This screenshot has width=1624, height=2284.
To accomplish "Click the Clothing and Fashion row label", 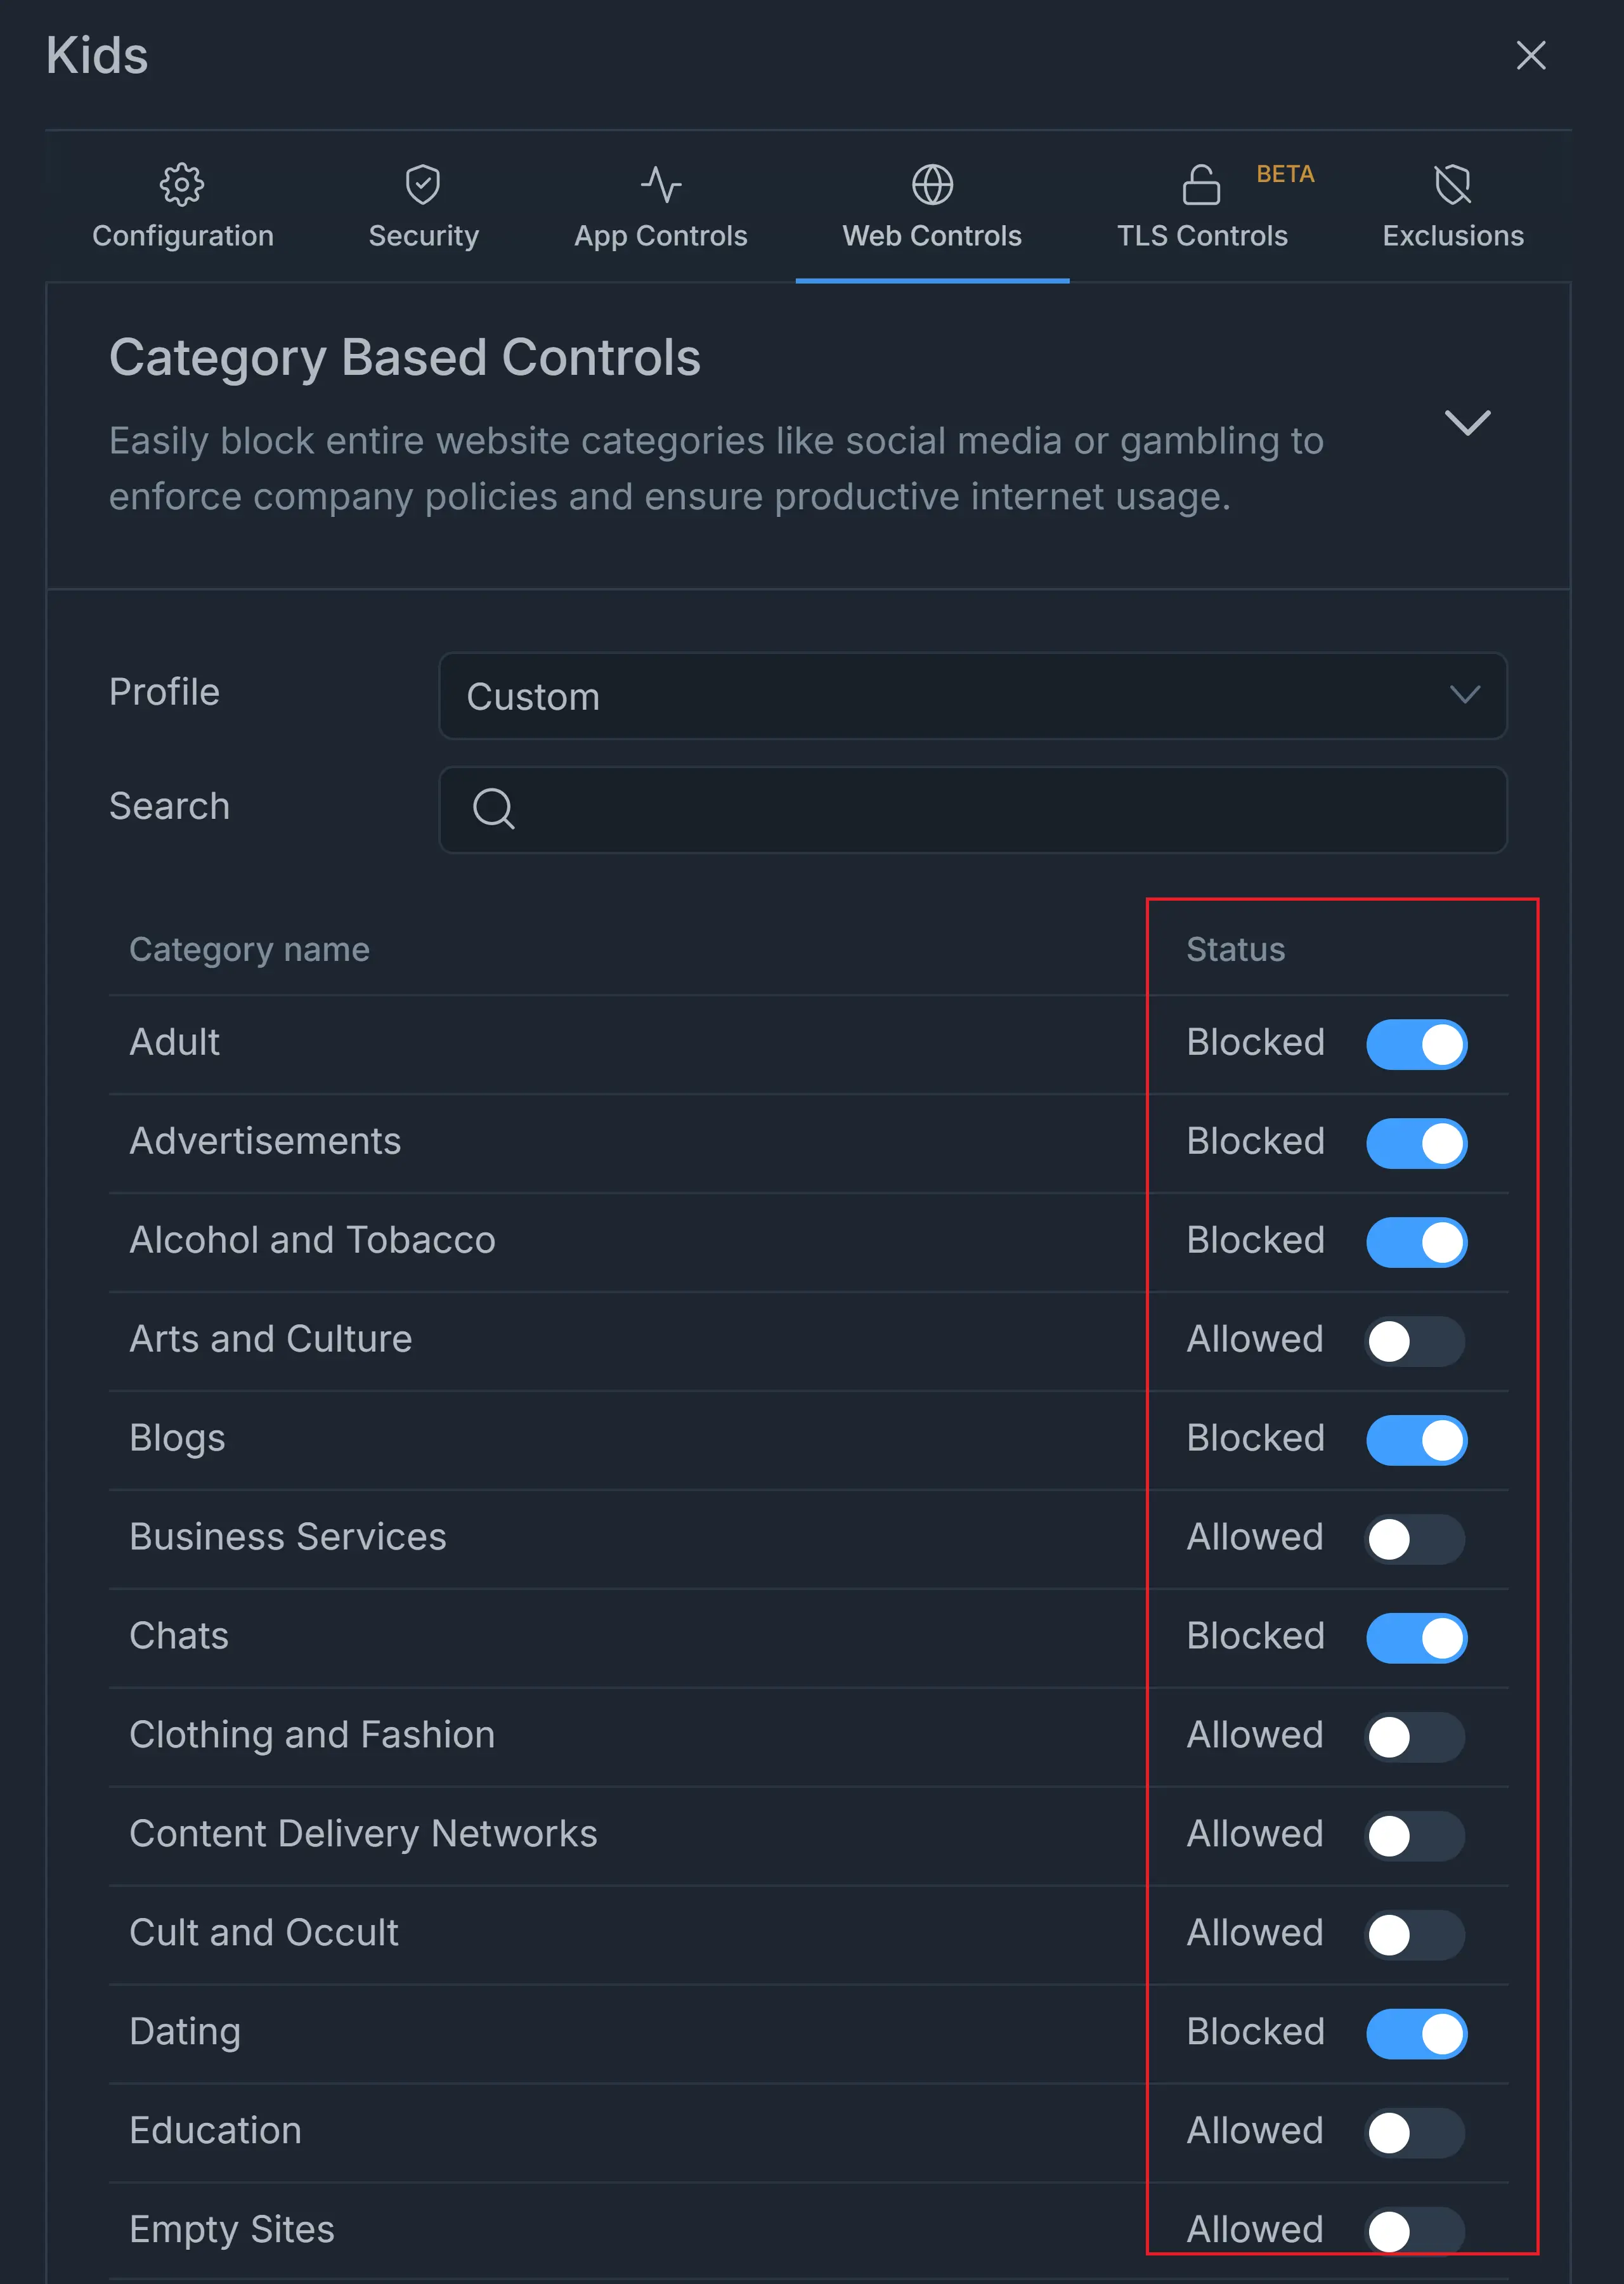I will click(x=312, y=1736).
